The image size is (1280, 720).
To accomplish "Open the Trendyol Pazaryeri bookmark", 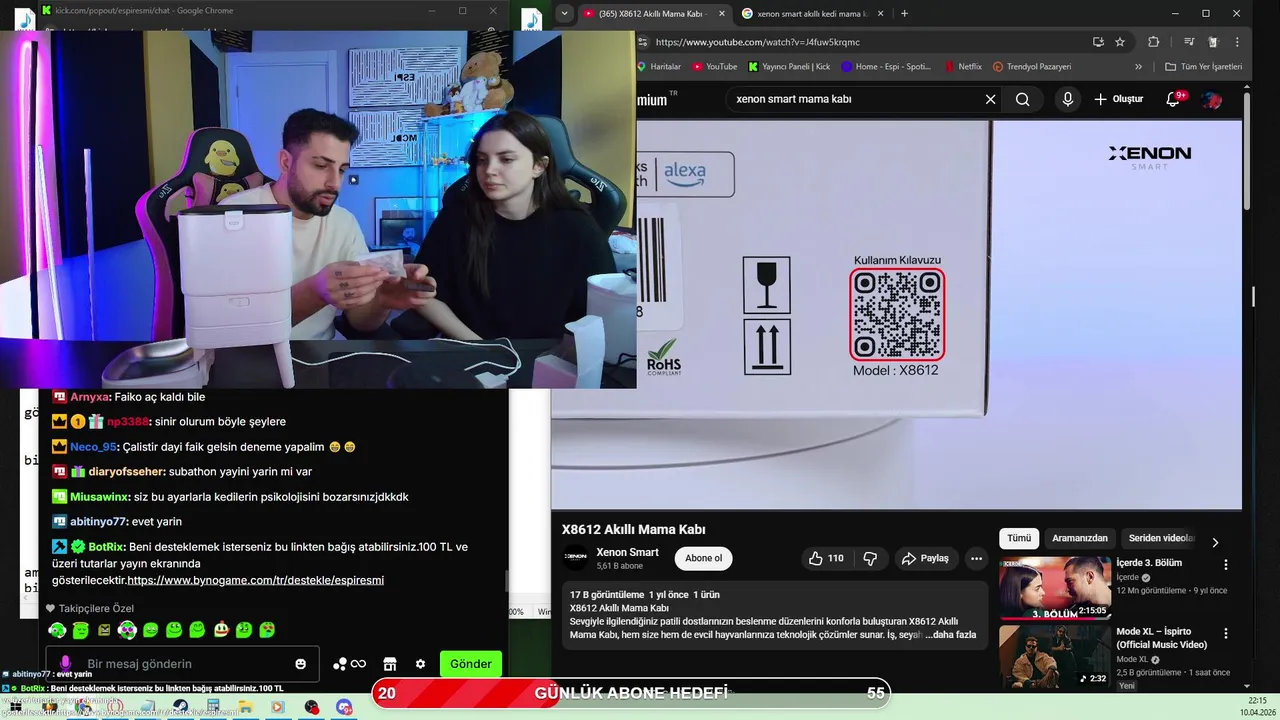I will tap(1032, 67).
